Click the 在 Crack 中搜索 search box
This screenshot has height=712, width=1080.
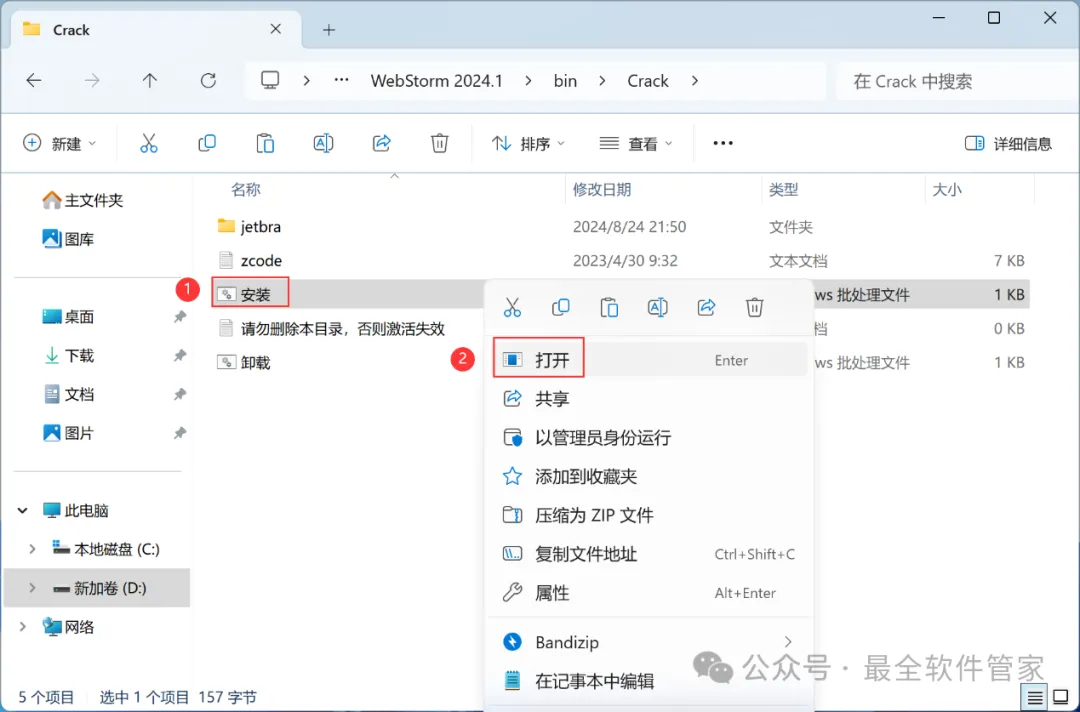click(x=957, y=81)
